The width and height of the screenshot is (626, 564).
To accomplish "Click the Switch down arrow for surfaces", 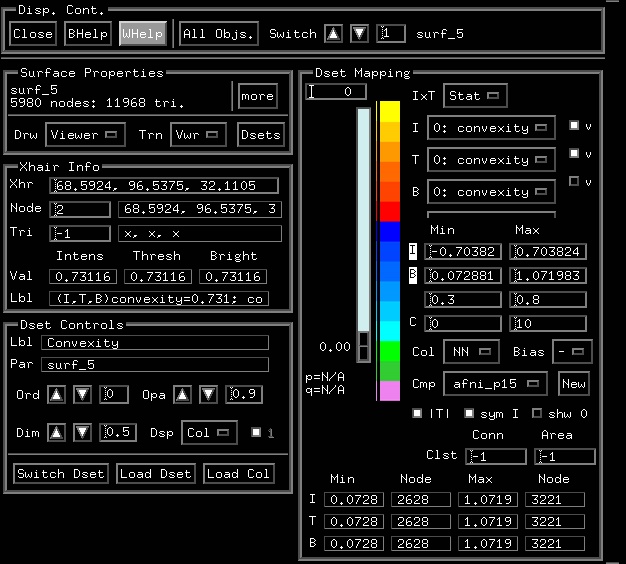I will point(359,34).
